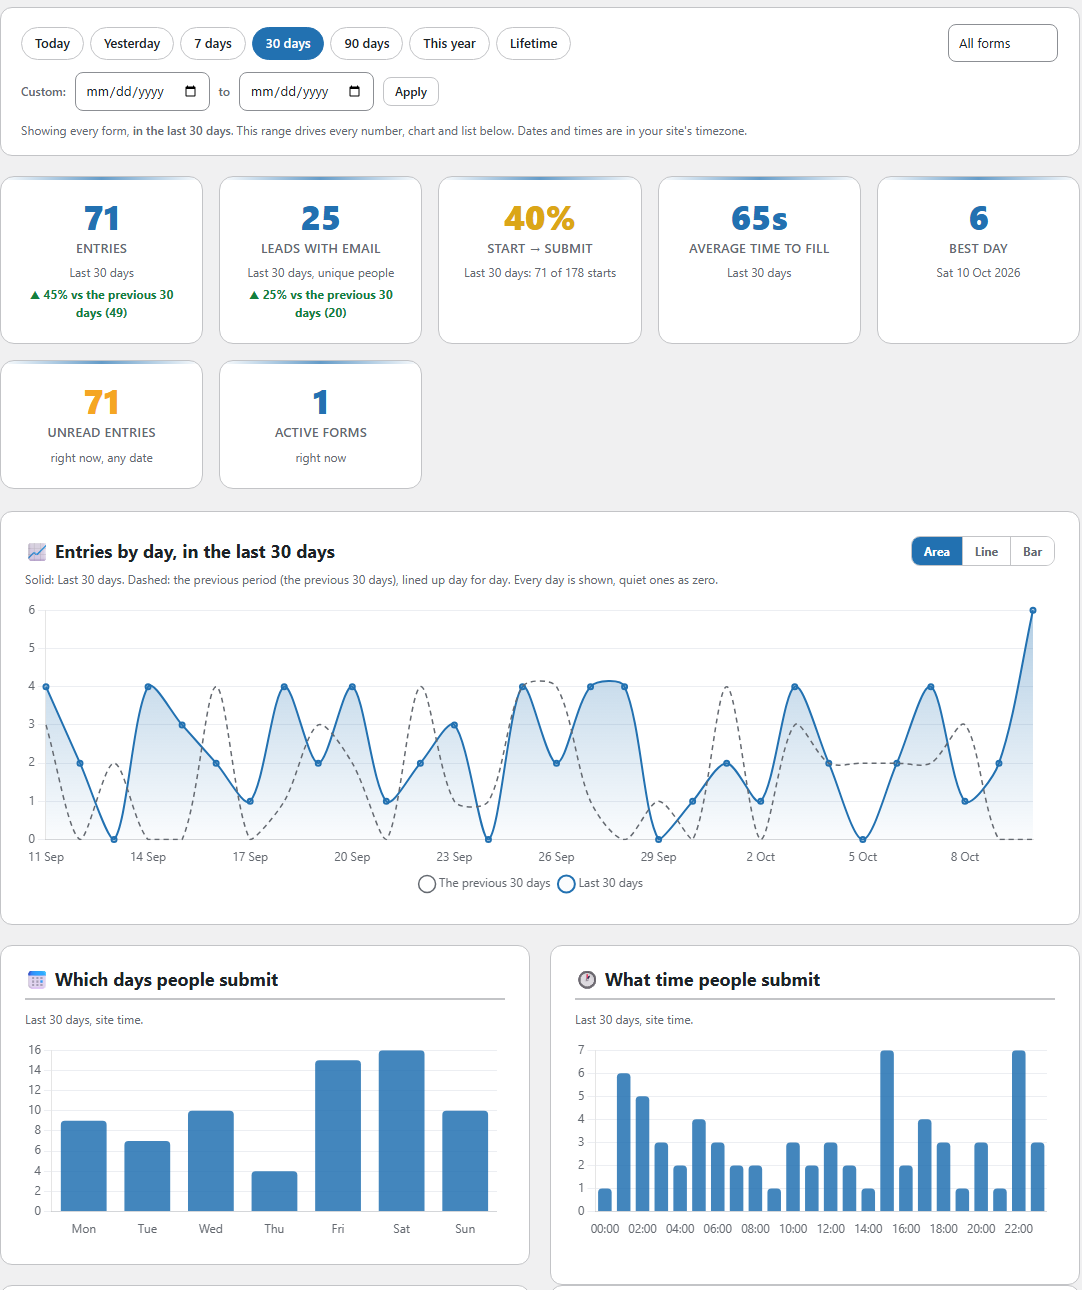Click the Friday bar in weekday chart
The height and width of the screenshot is (1290, 1082).
pos(338,1136)
